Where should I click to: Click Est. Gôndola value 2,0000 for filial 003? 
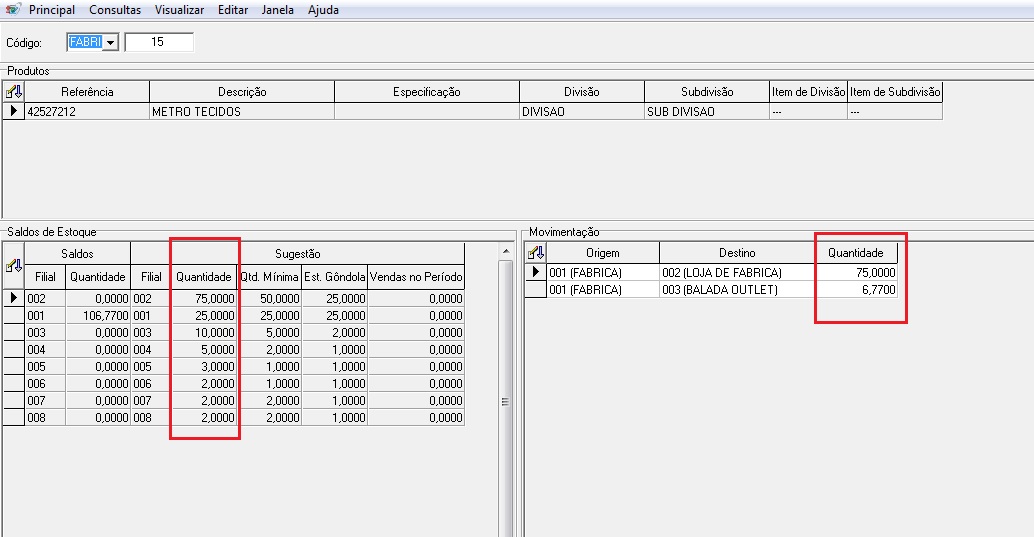334,332
